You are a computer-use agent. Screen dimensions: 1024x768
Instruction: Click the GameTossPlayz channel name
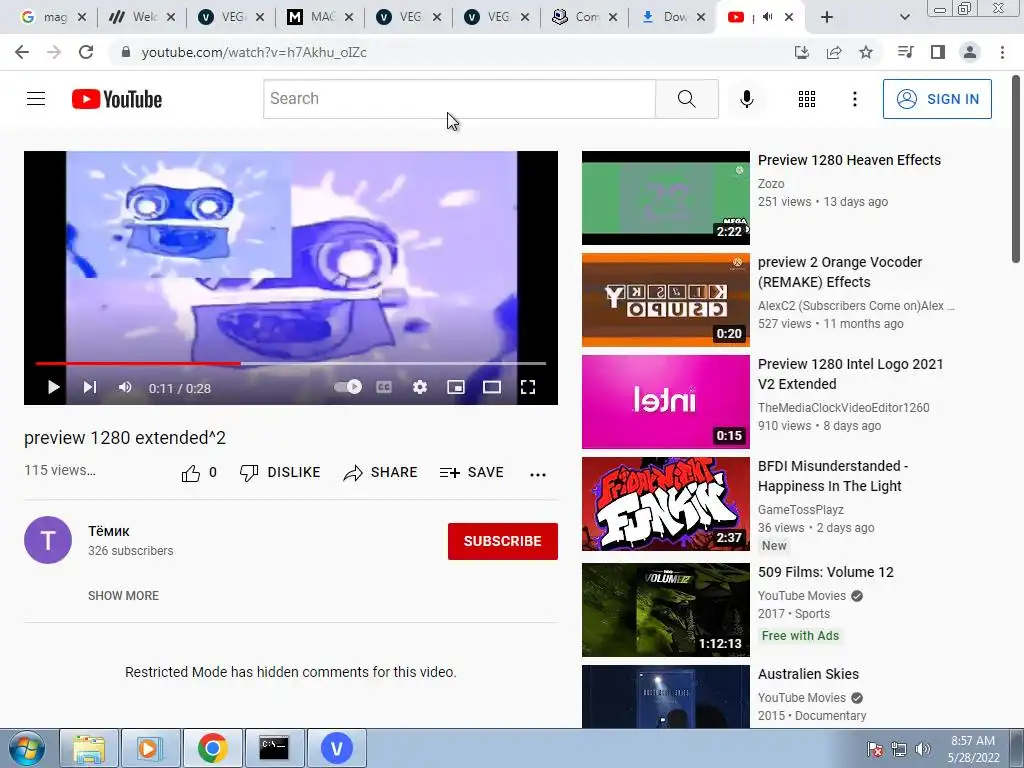point(801,509)
